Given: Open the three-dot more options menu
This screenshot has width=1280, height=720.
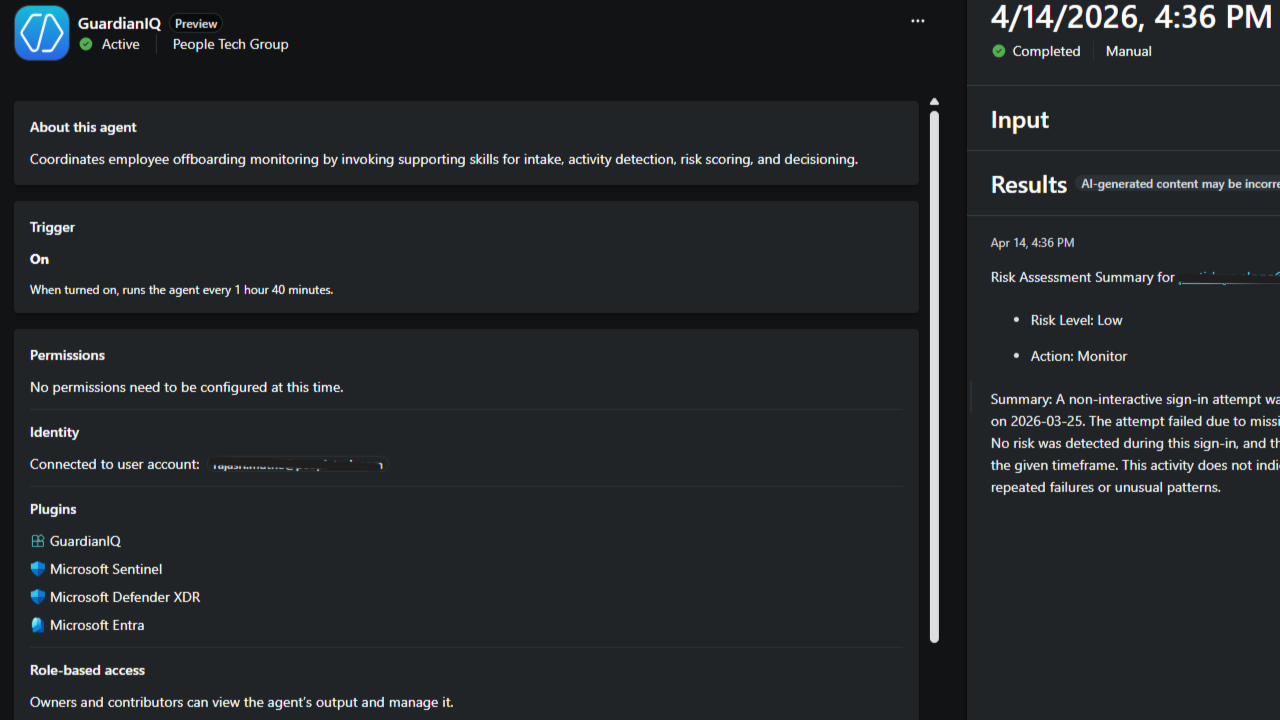Looking at the screenshot, I should tap(918, 21).
